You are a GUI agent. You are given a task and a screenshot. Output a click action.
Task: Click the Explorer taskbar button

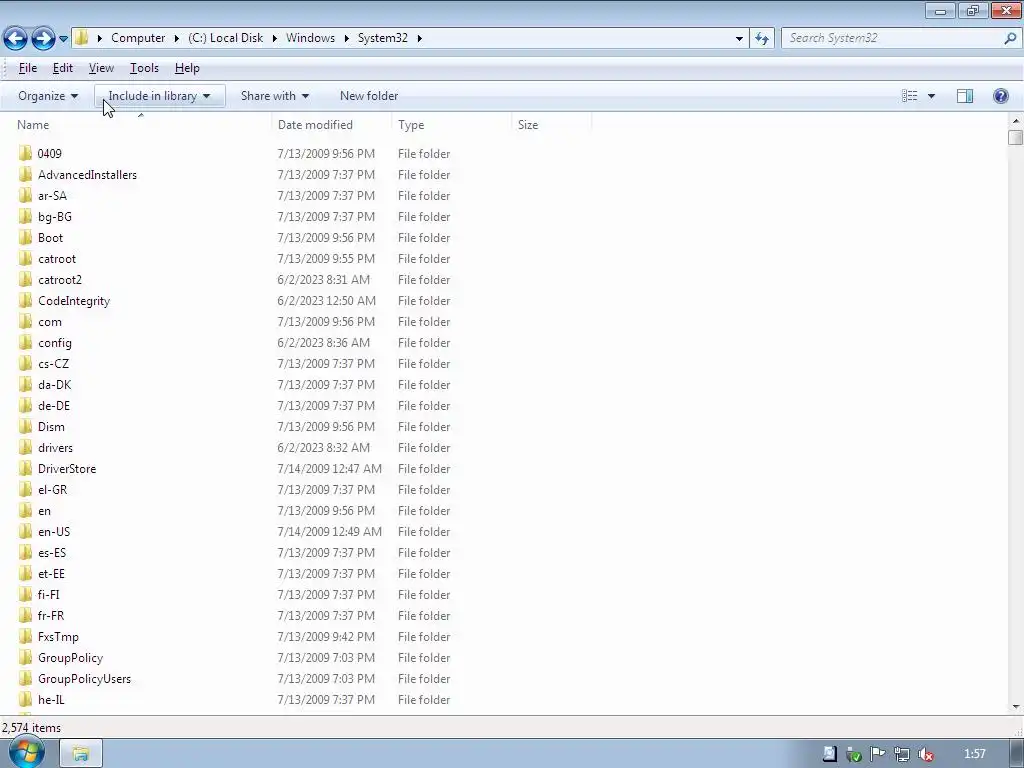(x=81, y=754)
